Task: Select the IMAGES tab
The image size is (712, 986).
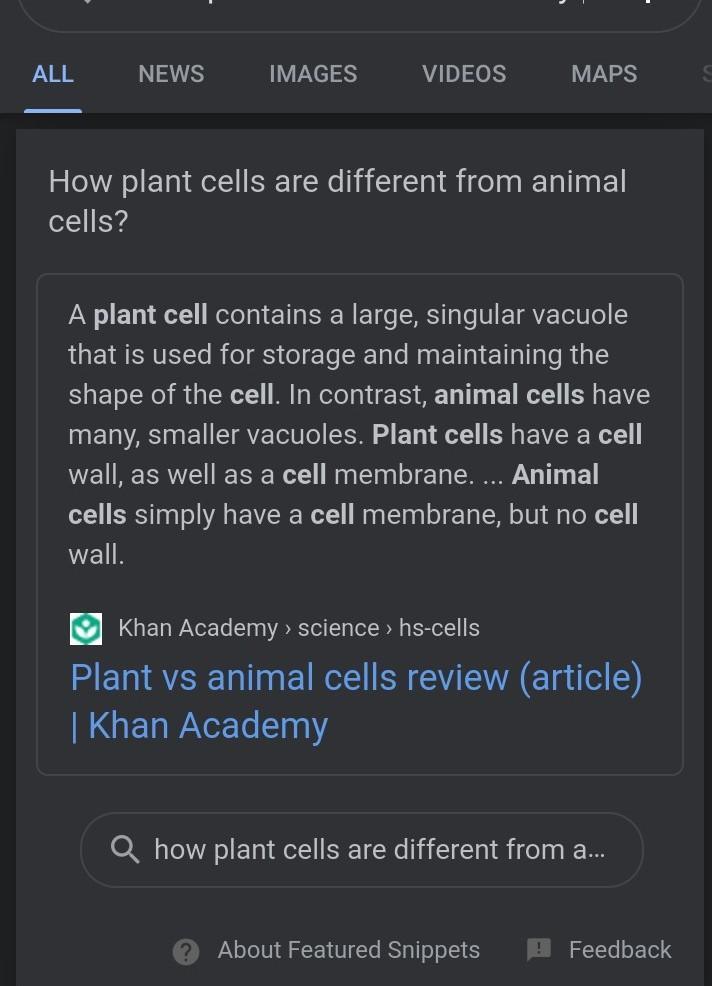Action: tap(313, 74)
